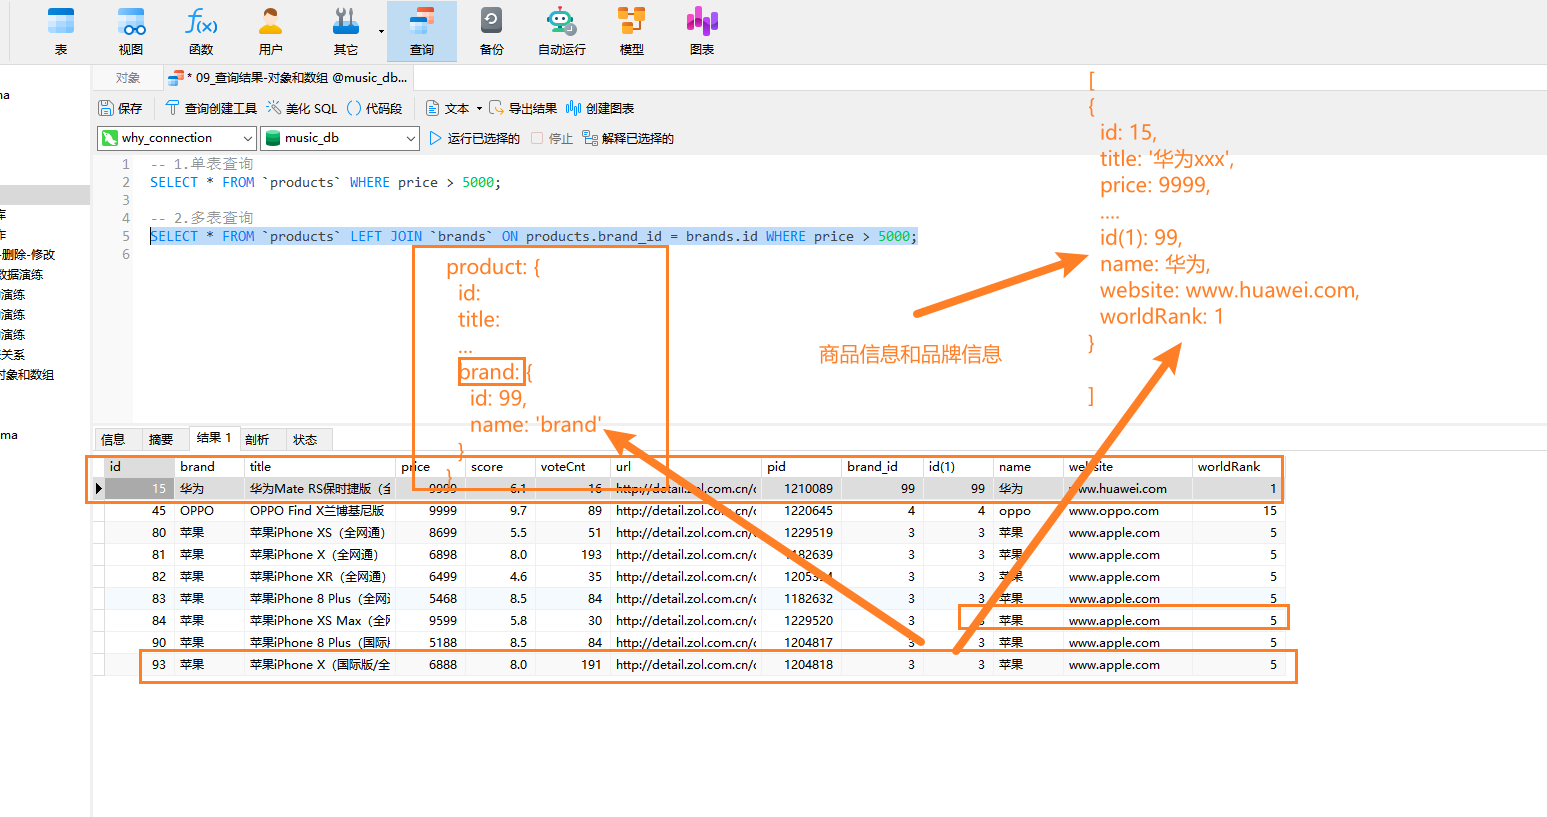This screenshot has width=1547, height=817.
Task: Open the 函数 (Function) icon
Action: coord(201,31)
